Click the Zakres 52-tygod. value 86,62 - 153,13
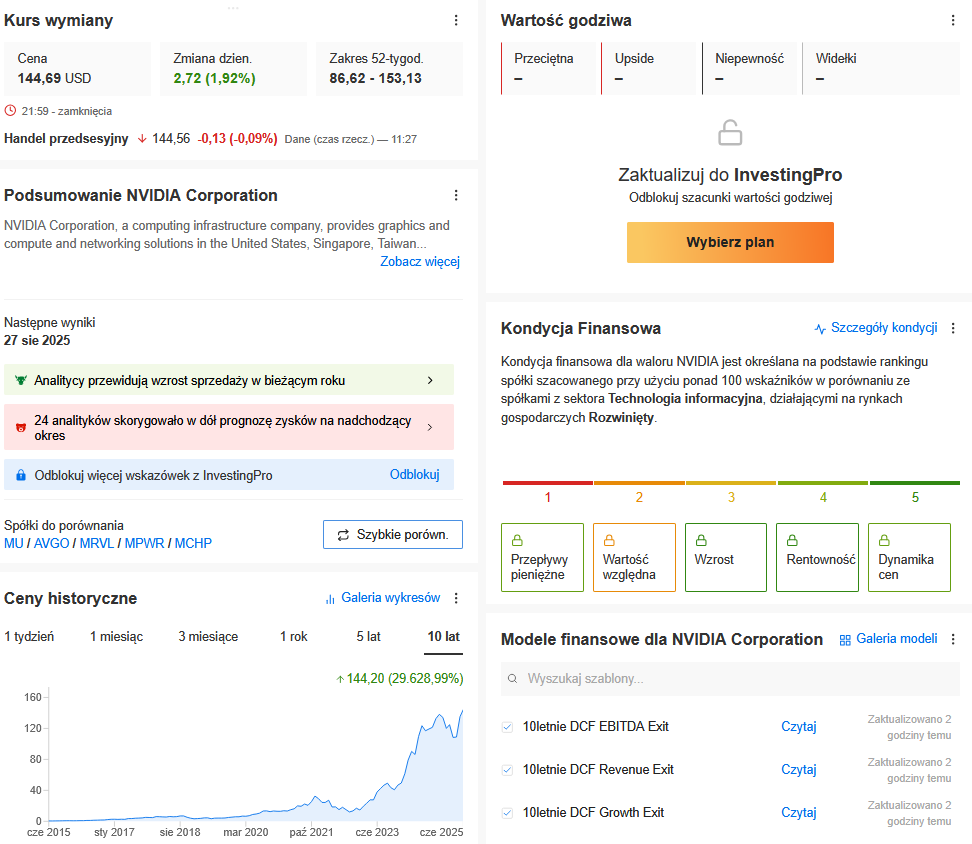Viewport: 972px width, 844px height. click(x=375, y=78)
